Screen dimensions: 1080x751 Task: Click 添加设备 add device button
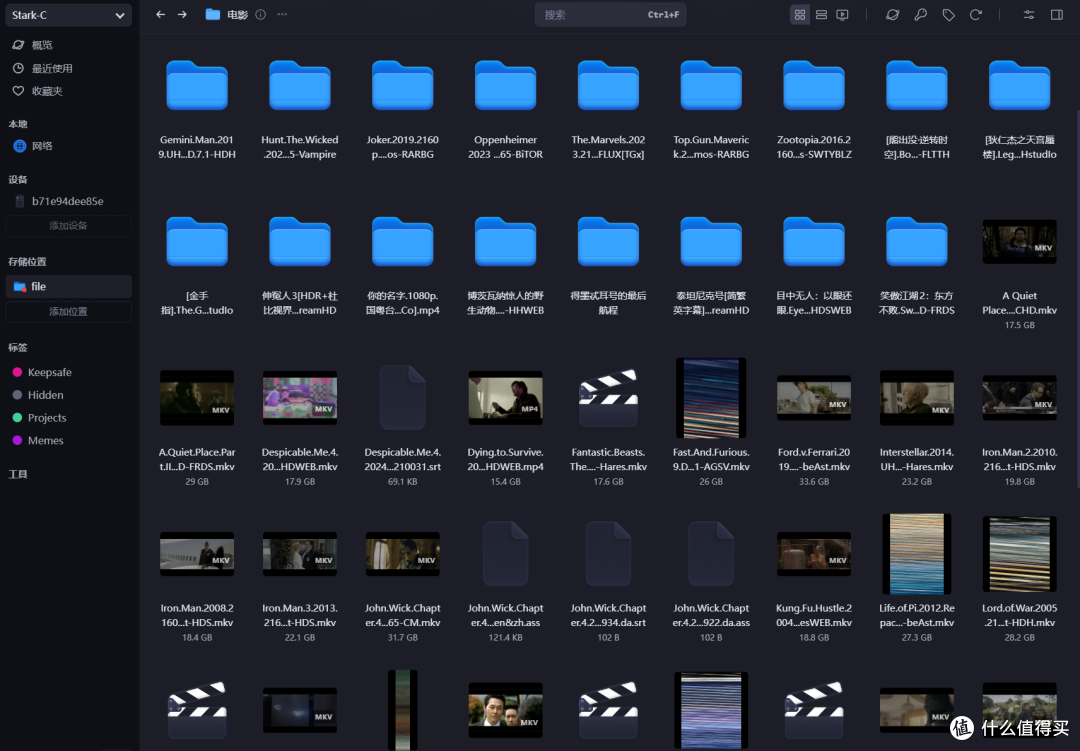click(68, 226)
